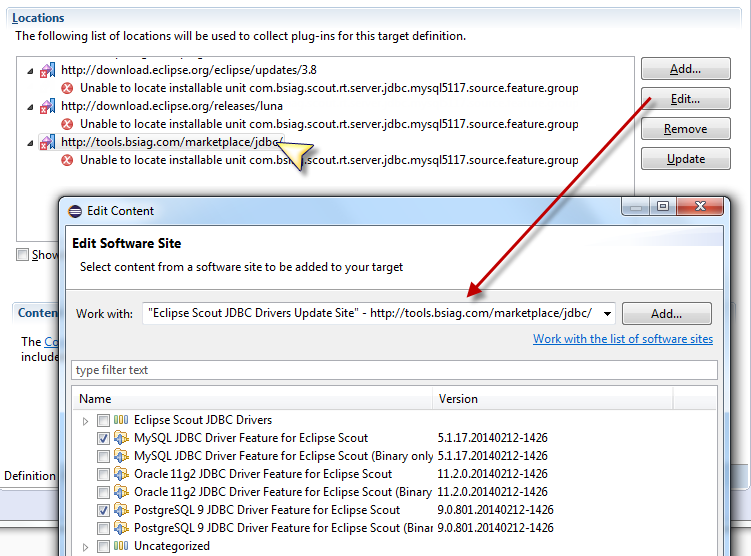Select the http://tools.bsiag.com/marketplace/jdbc/ location row

click(x=172, y=142)
